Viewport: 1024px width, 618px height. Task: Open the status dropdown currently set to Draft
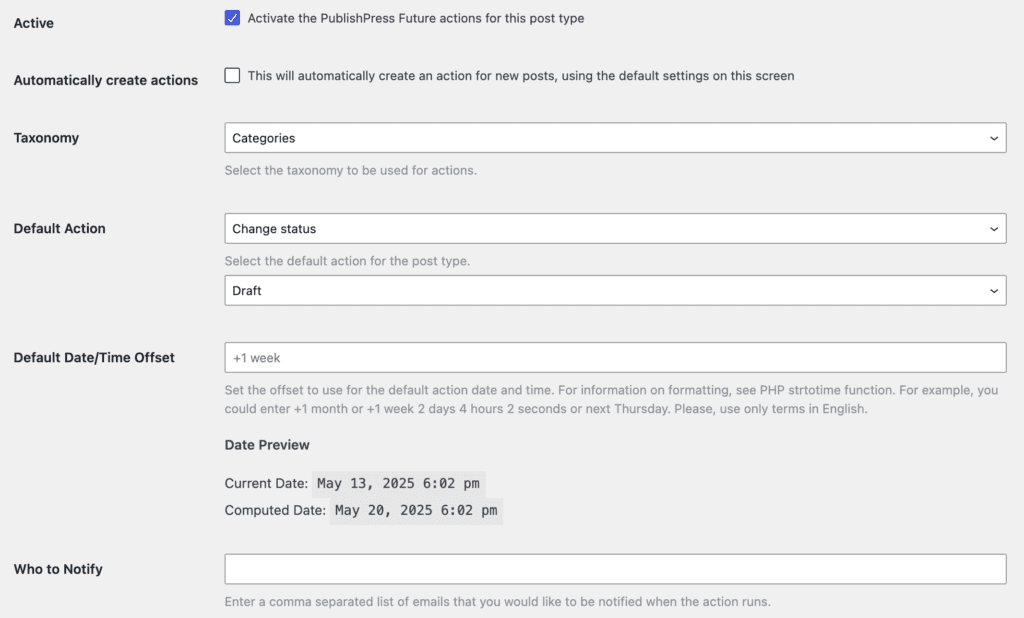click(614, 290)
